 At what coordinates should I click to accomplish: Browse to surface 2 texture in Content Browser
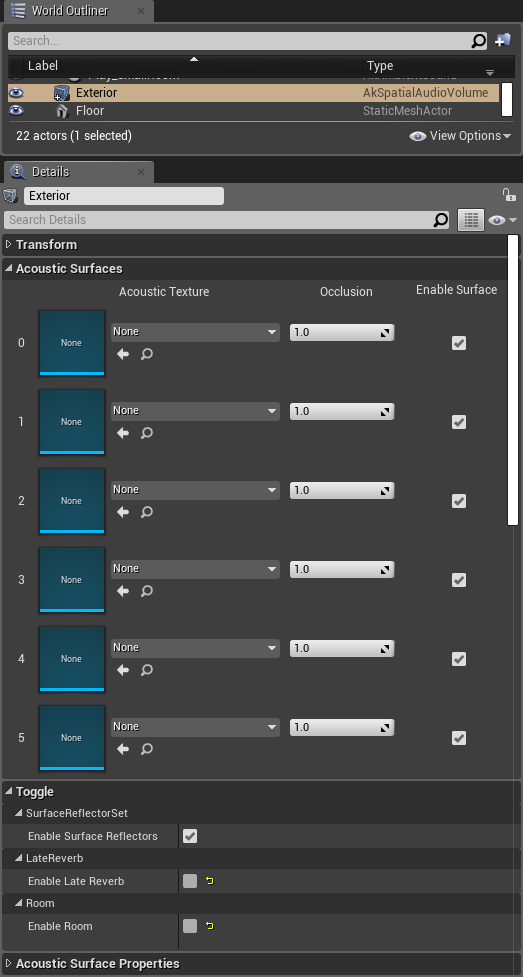click(x=146, y=512)
